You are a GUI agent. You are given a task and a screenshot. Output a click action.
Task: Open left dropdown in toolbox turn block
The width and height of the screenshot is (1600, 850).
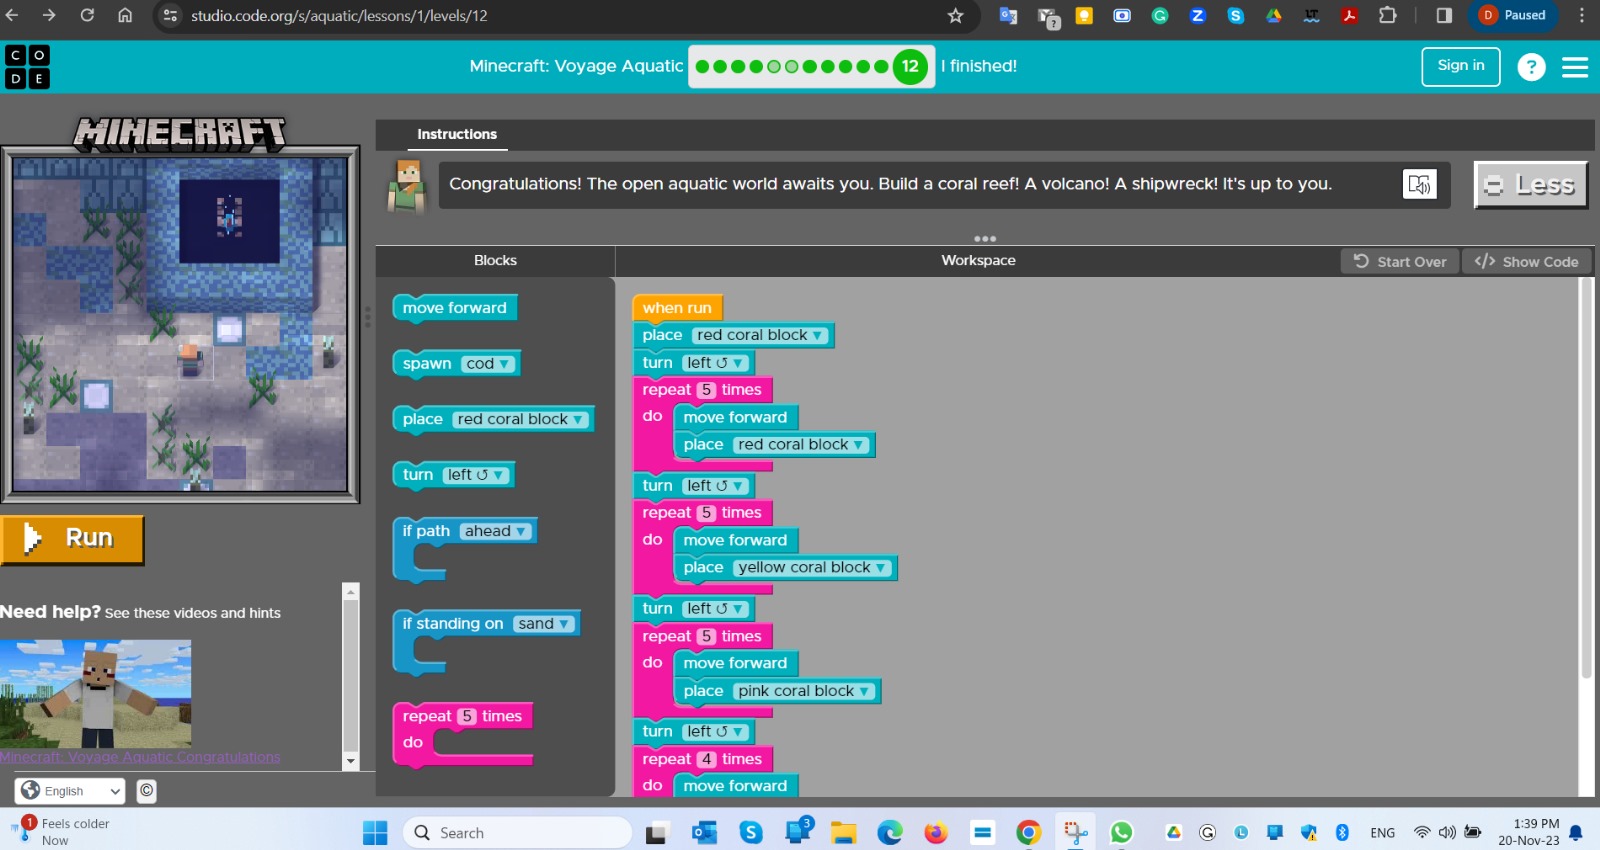[x=476, y=475]
